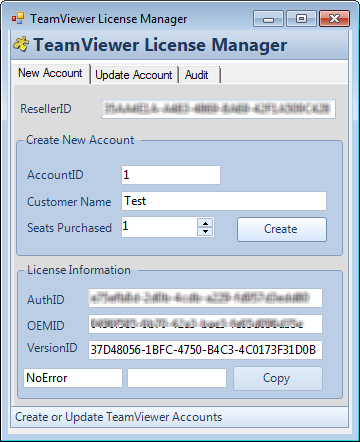The image size is (360, 442).
Task: Click the title bar application icon
Action: (x=18, y=18)
